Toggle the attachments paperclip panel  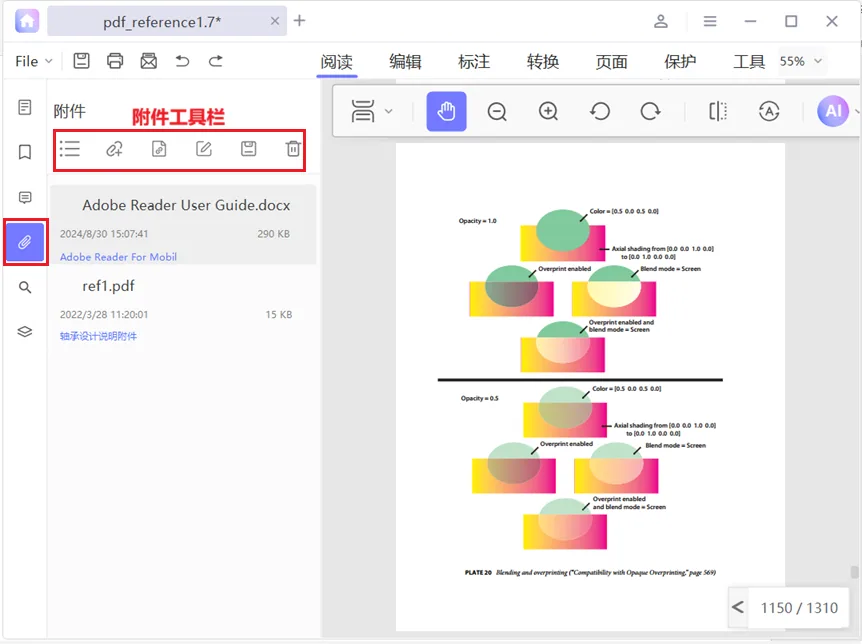point(25,243)
